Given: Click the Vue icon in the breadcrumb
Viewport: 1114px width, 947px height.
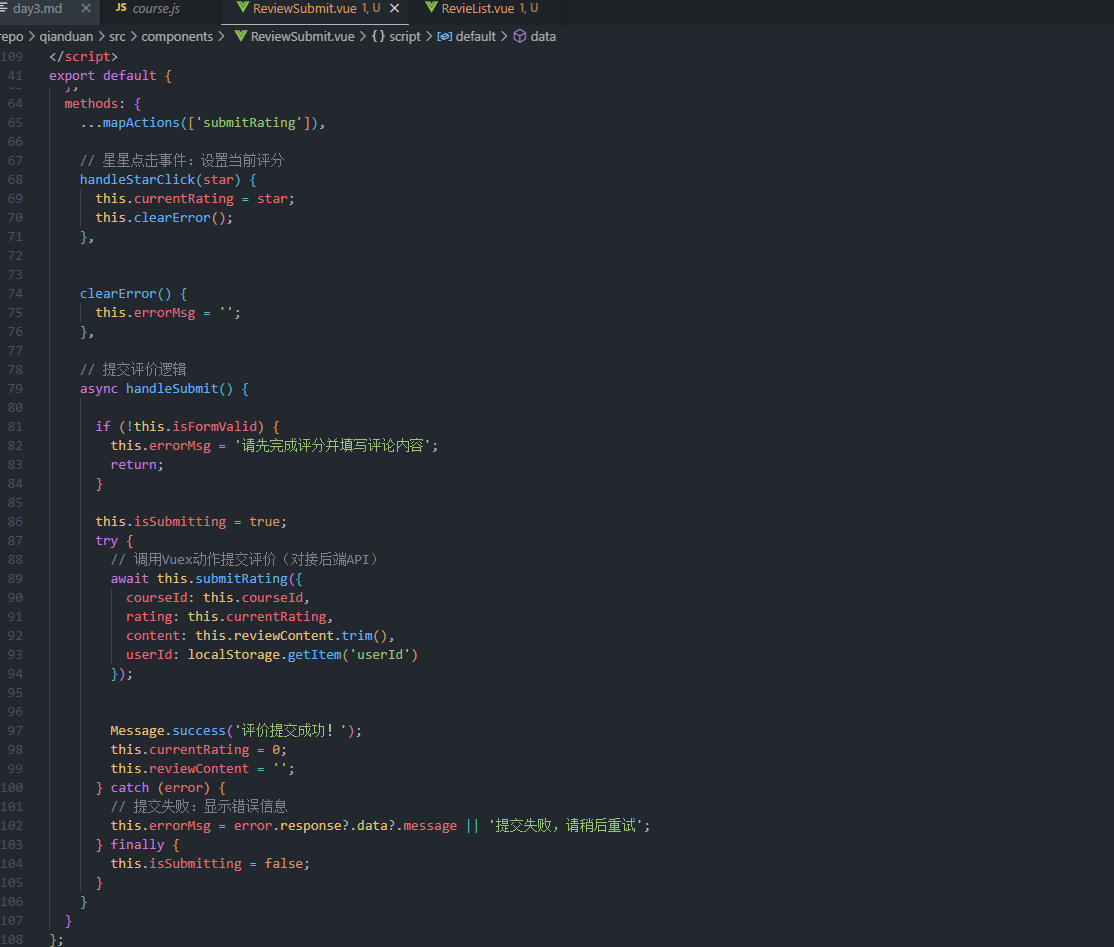Looking at the screenshot, I should pos(241,36).
